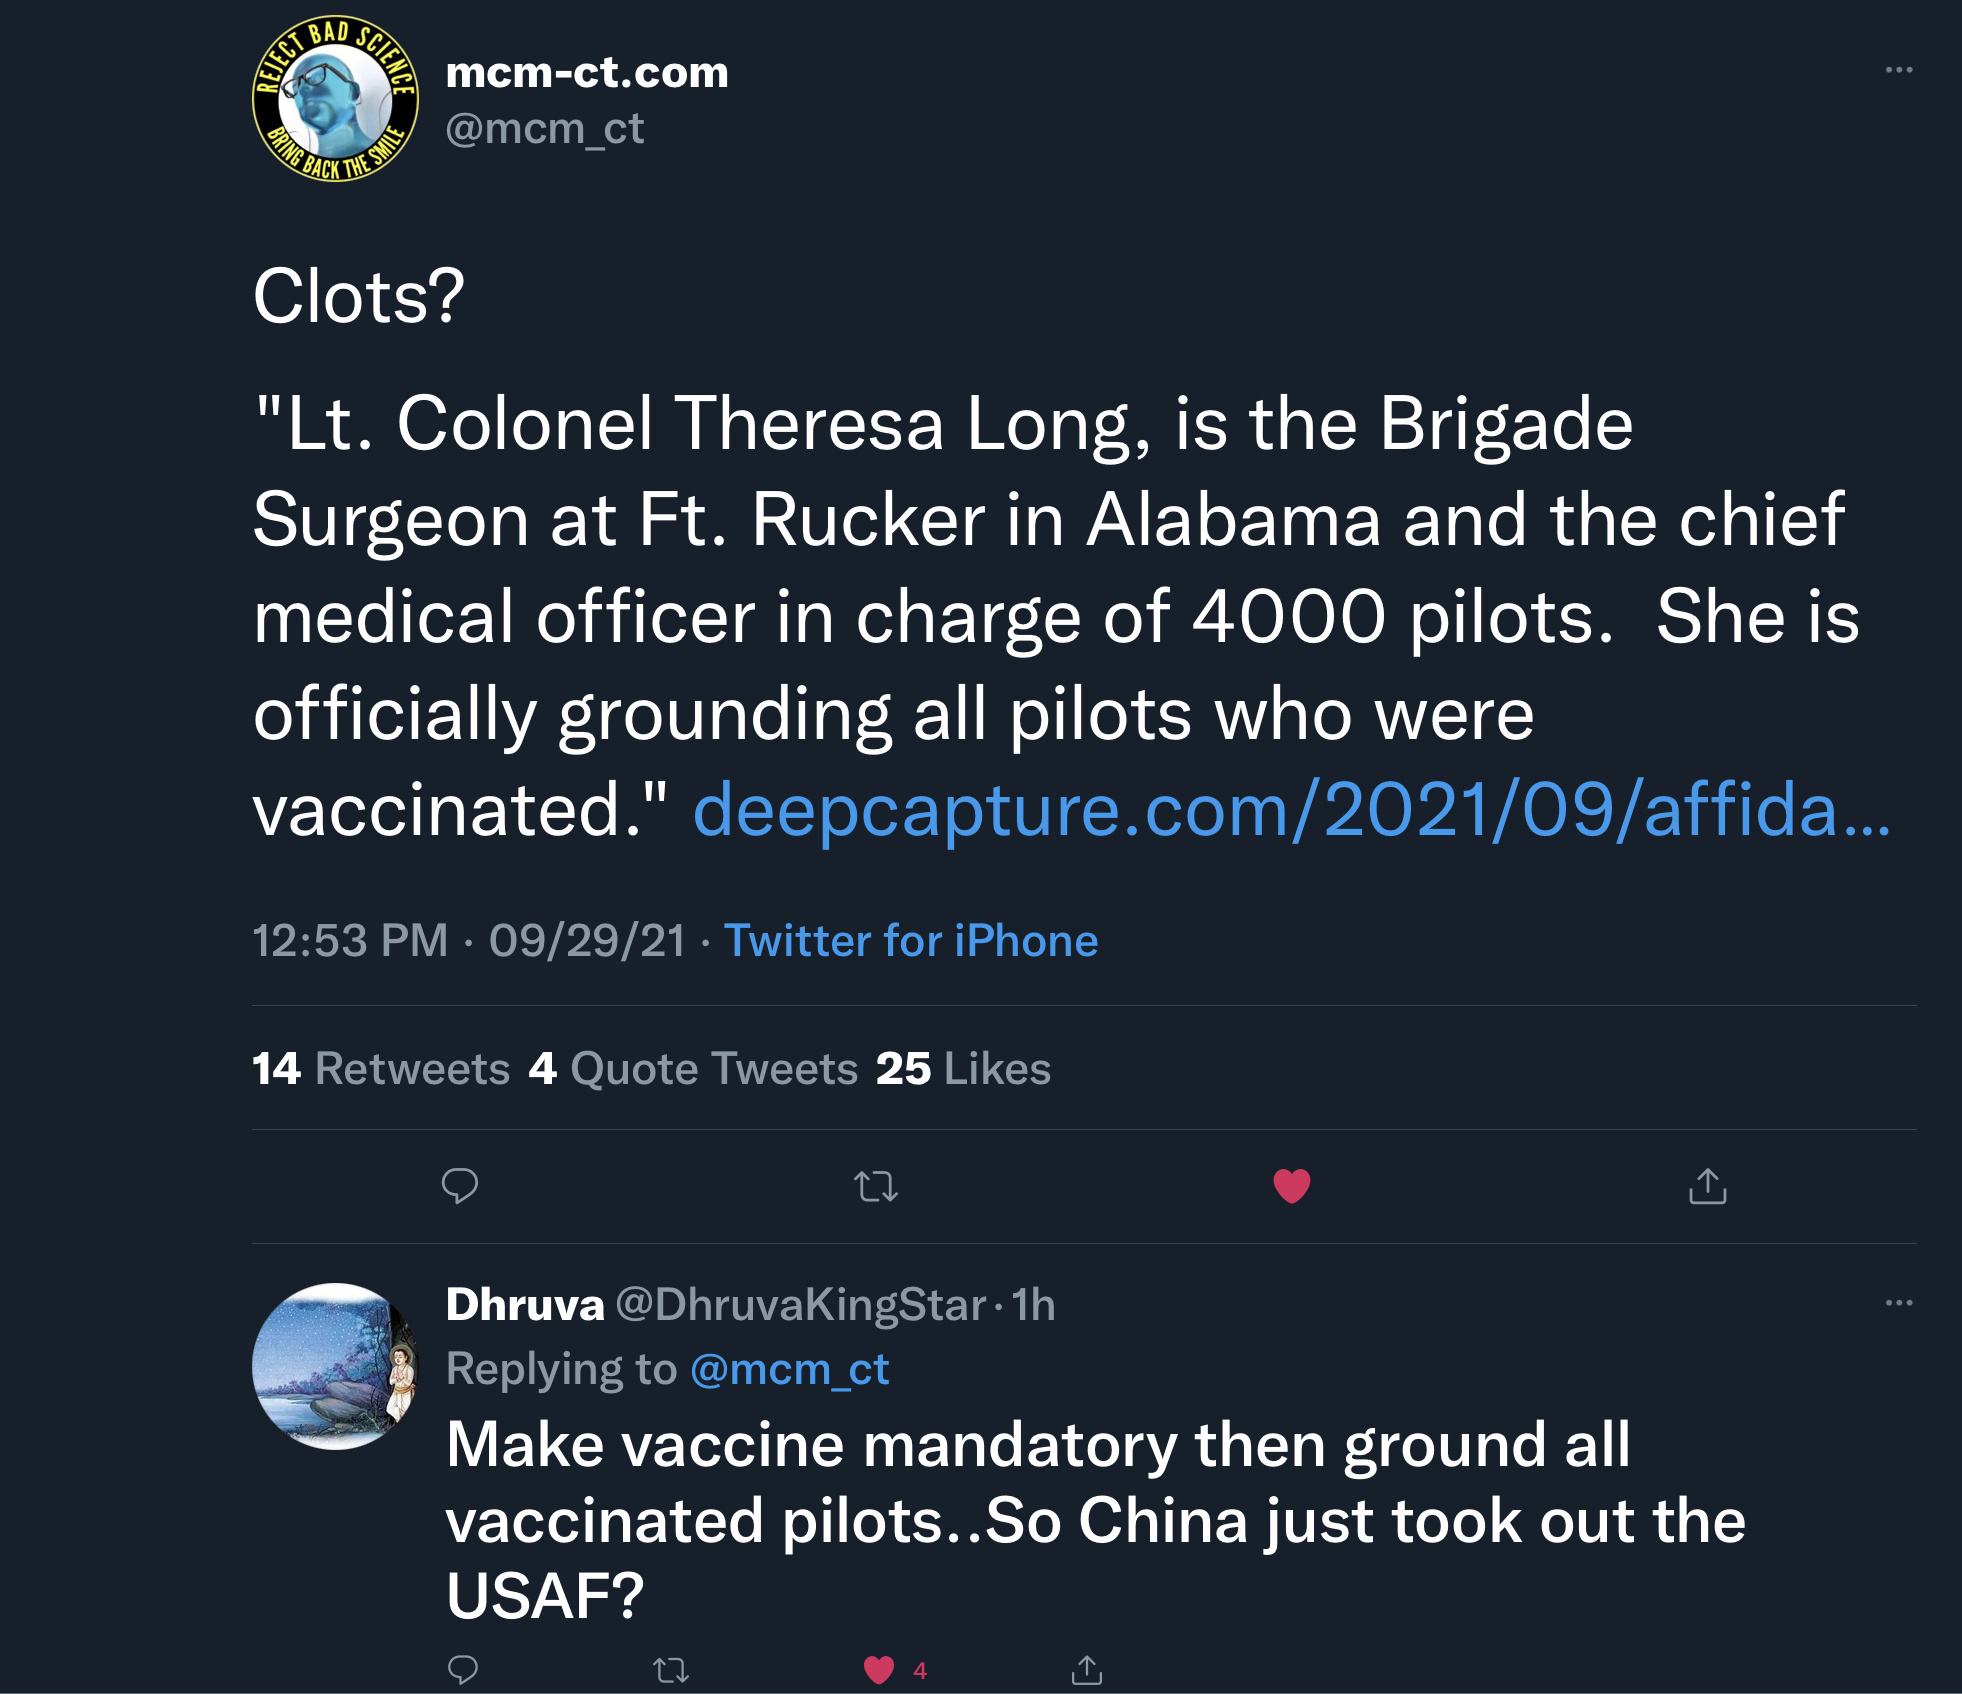Share the main tweet by mcm_ct

tap(1707, 1186)
